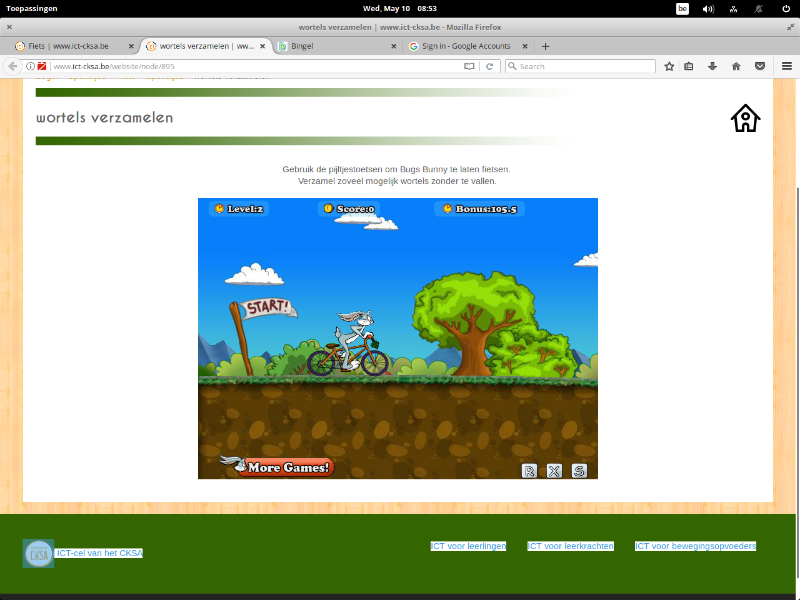
Task: Open the Downloads arrow icon
Action: [712, 66]
